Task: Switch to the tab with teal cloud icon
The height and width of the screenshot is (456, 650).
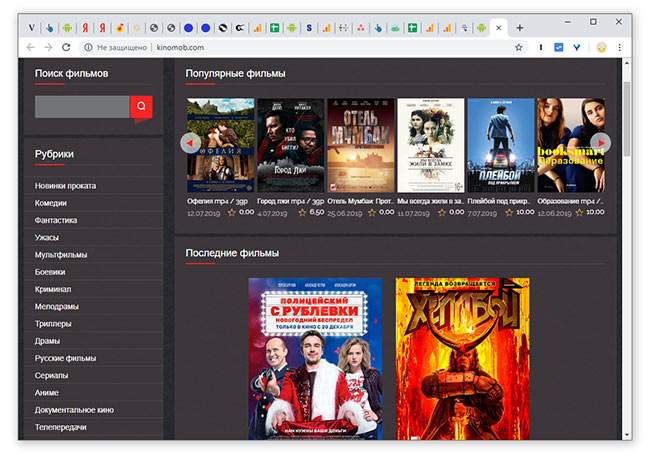Action: point(395,28)
